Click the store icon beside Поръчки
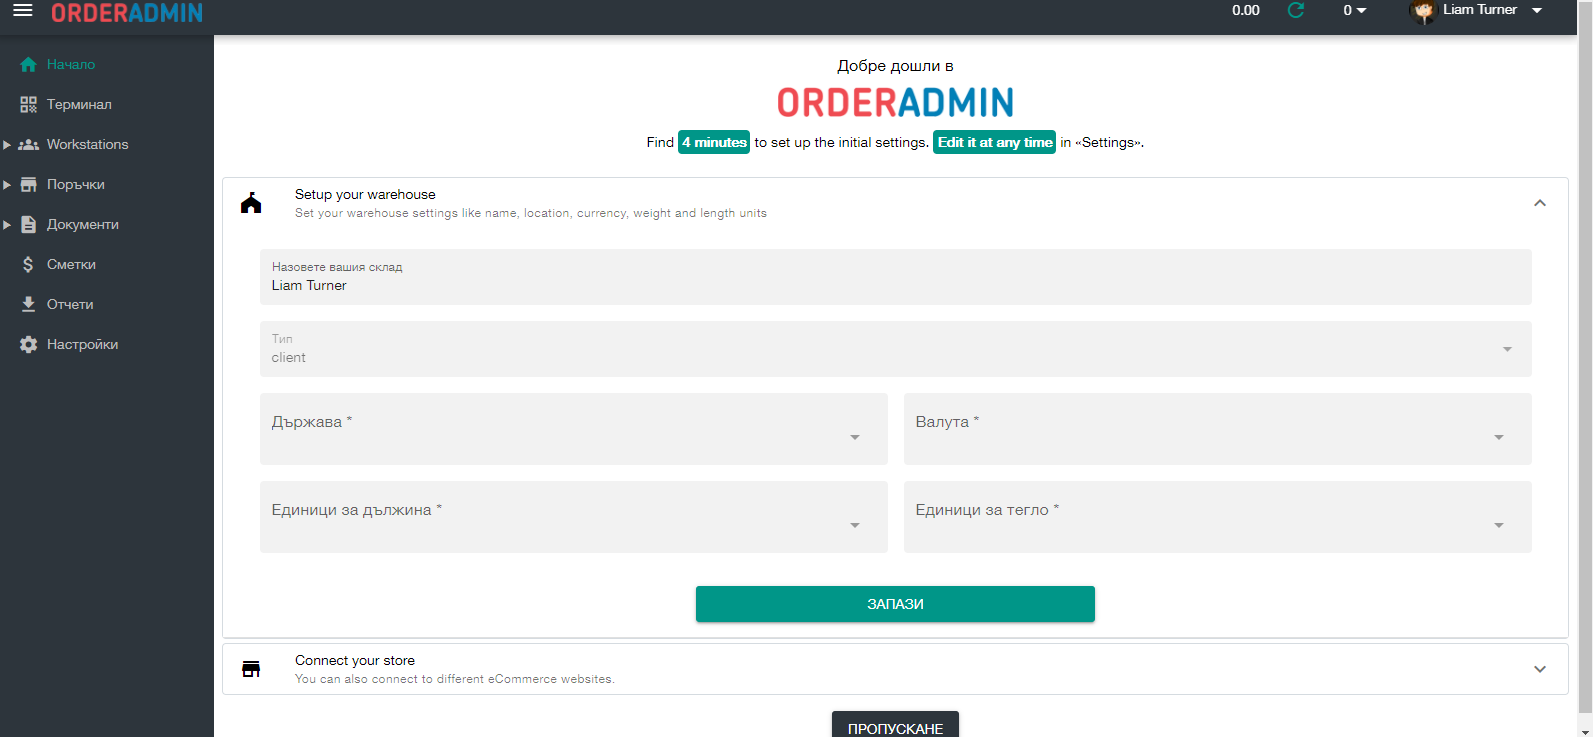 (28, 184)
